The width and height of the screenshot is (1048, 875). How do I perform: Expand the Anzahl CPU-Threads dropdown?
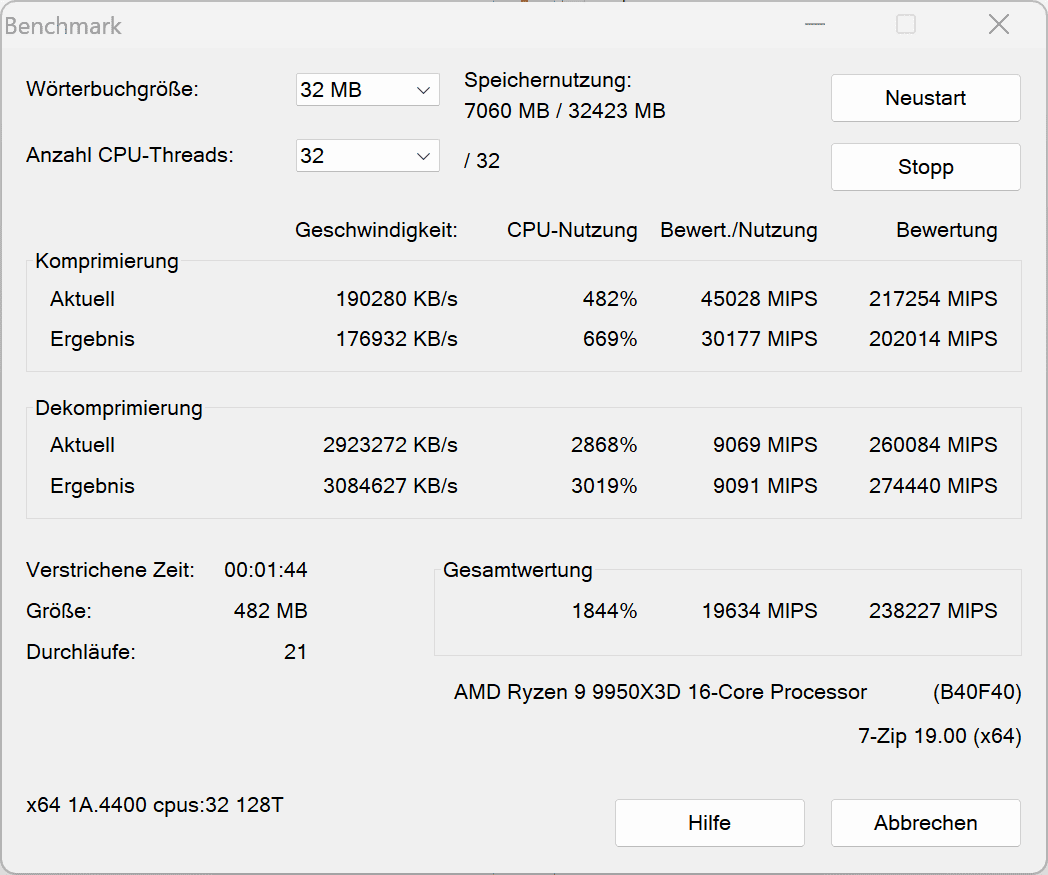point(367,156)
